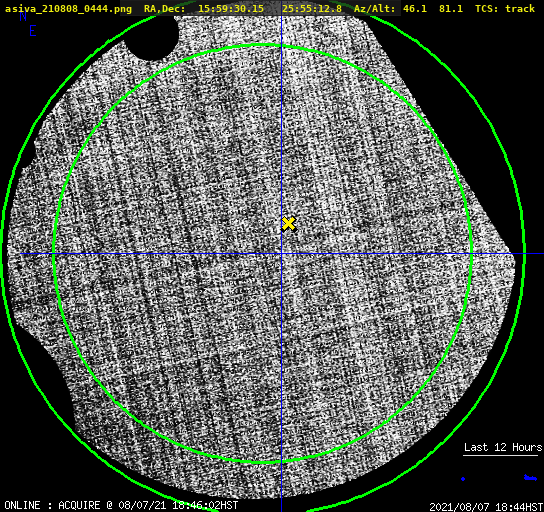Click the 2021/08/07 18:44HST timestamp
Viewport: 544px width, 512px height.
point(486,507)
